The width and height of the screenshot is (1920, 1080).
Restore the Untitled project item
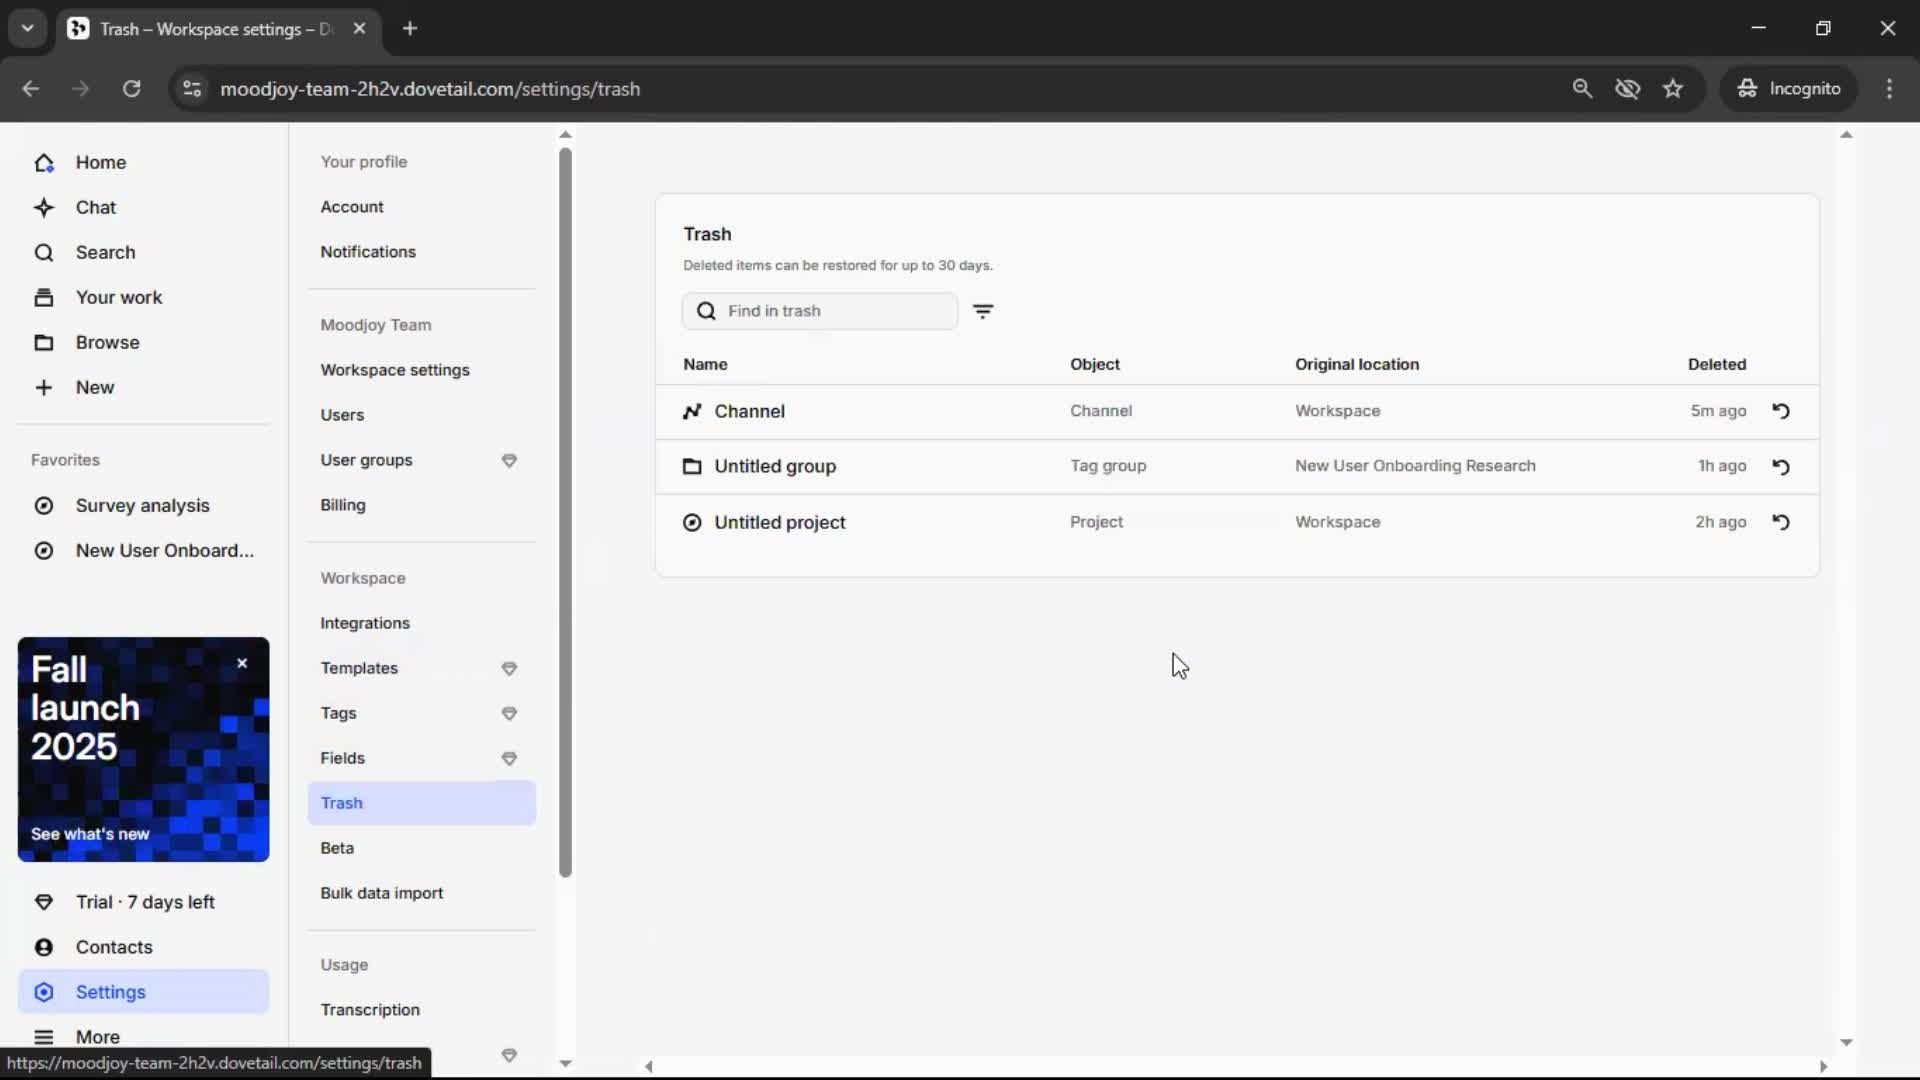tap(1781, 522)
